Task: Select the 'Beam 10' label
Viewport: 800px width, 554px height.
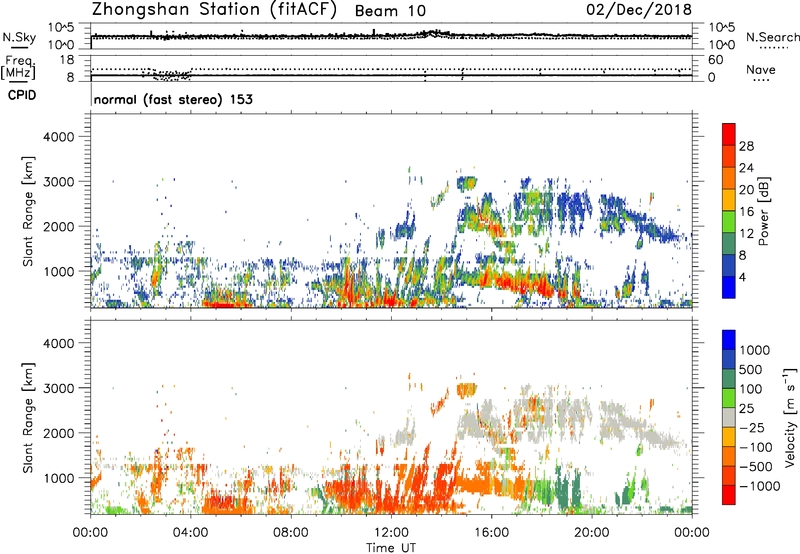Action: 390,11
